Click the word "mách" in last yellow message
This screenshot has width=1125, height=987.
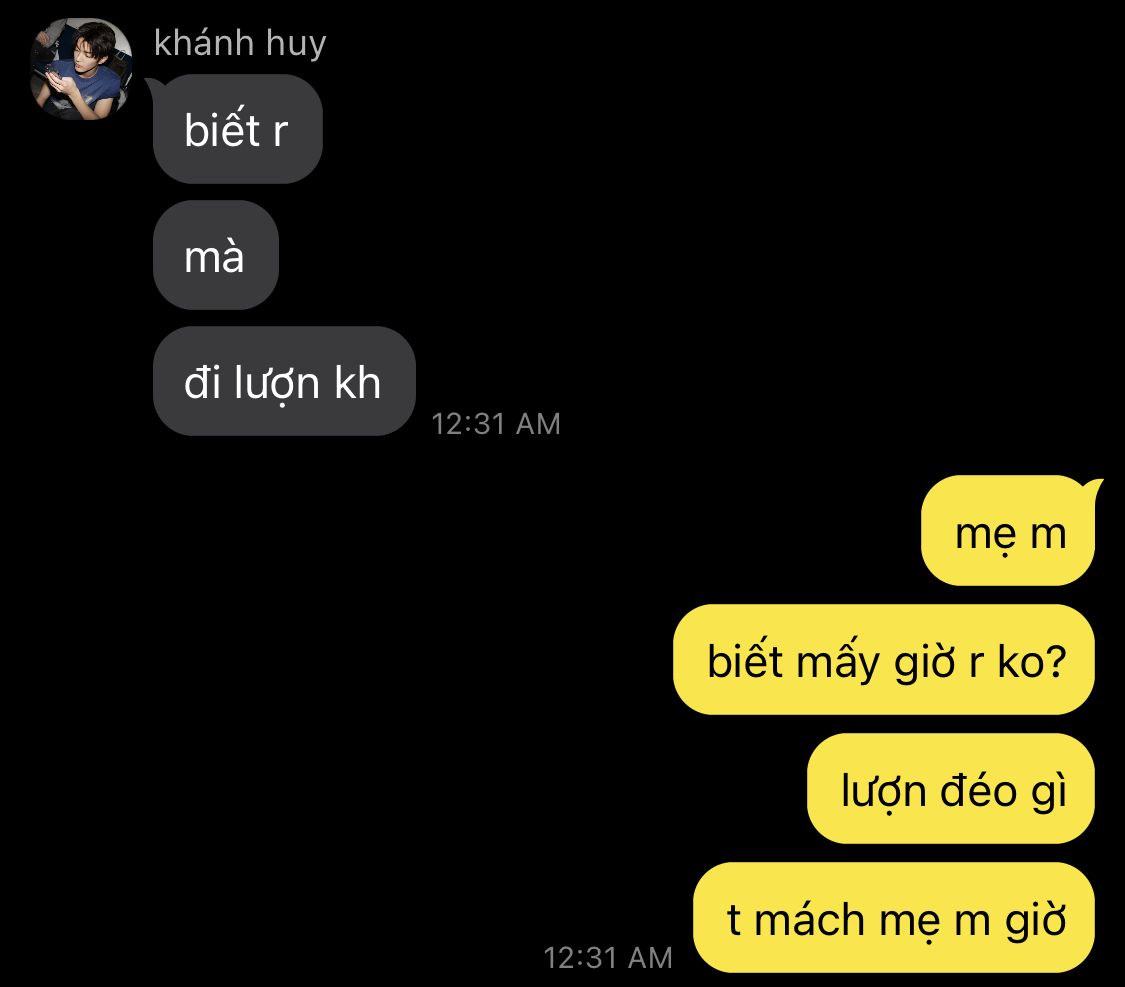(x=810, y=919)
